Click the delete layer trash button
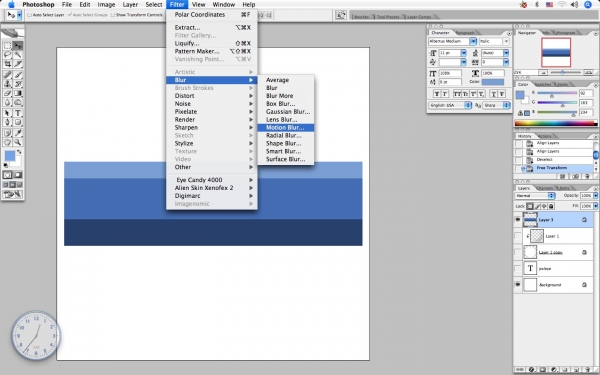 click(x=589, y=370)
